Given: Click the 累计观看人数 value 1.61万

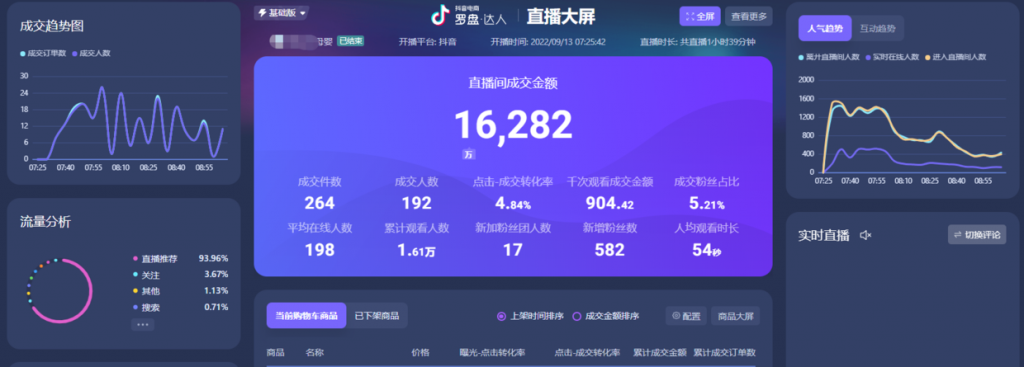Looking at the screenshot, I should pos(417,249).
